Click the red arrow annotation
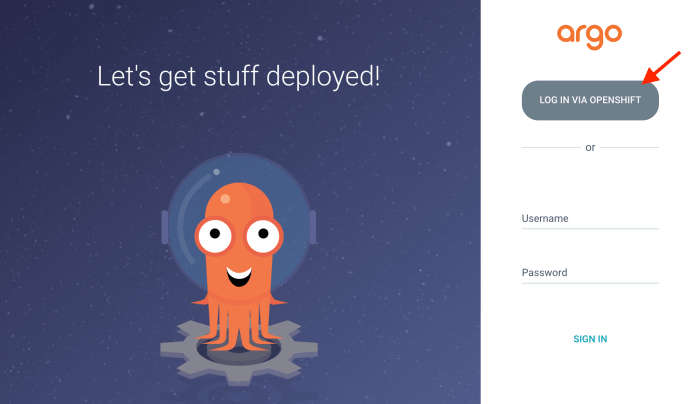696x404 pixels. tap(661, 66)
